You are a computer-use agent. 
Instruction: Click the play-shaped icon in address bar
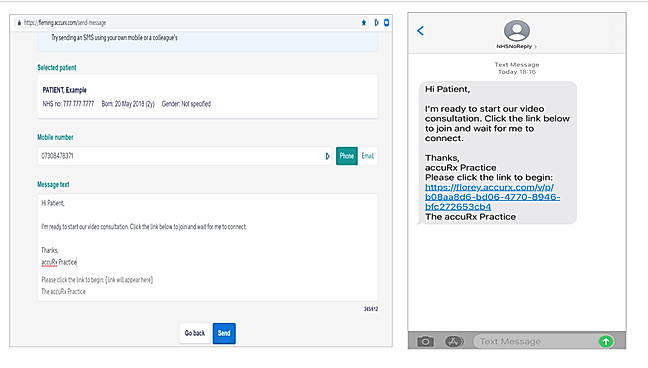376,23
